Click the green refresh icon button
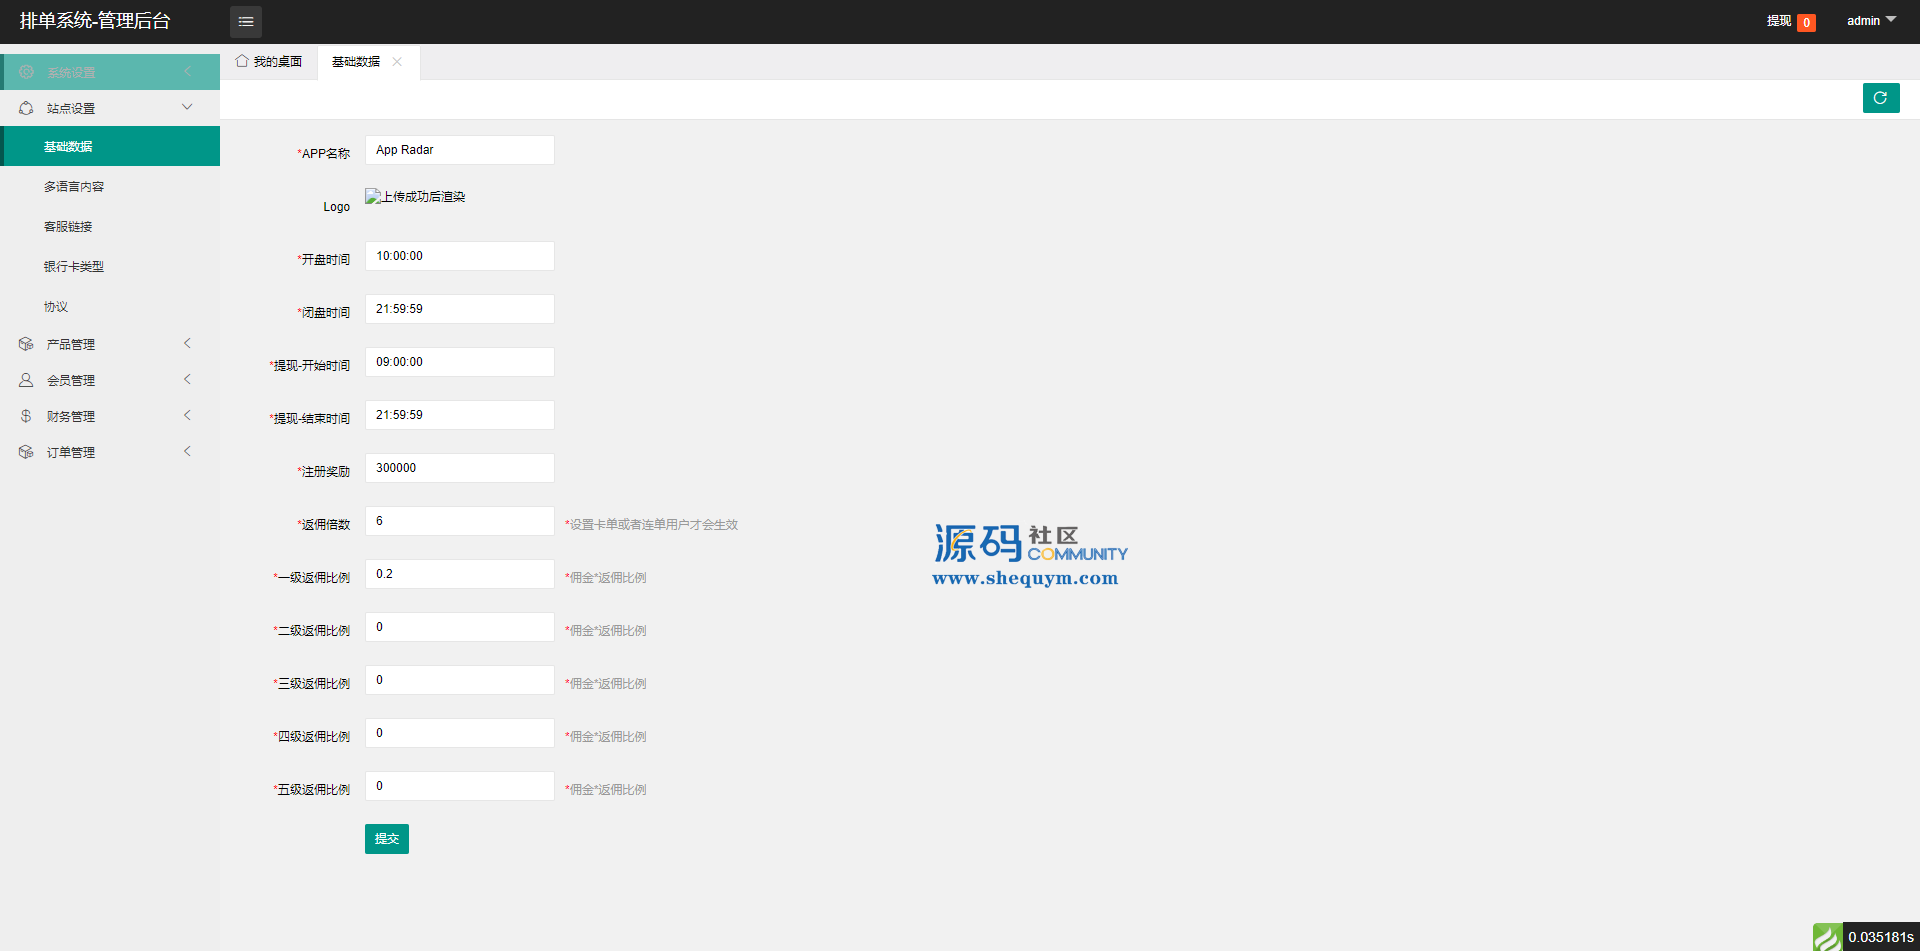This screenshot has height=951, width=1920. [x=1881, y=98]
